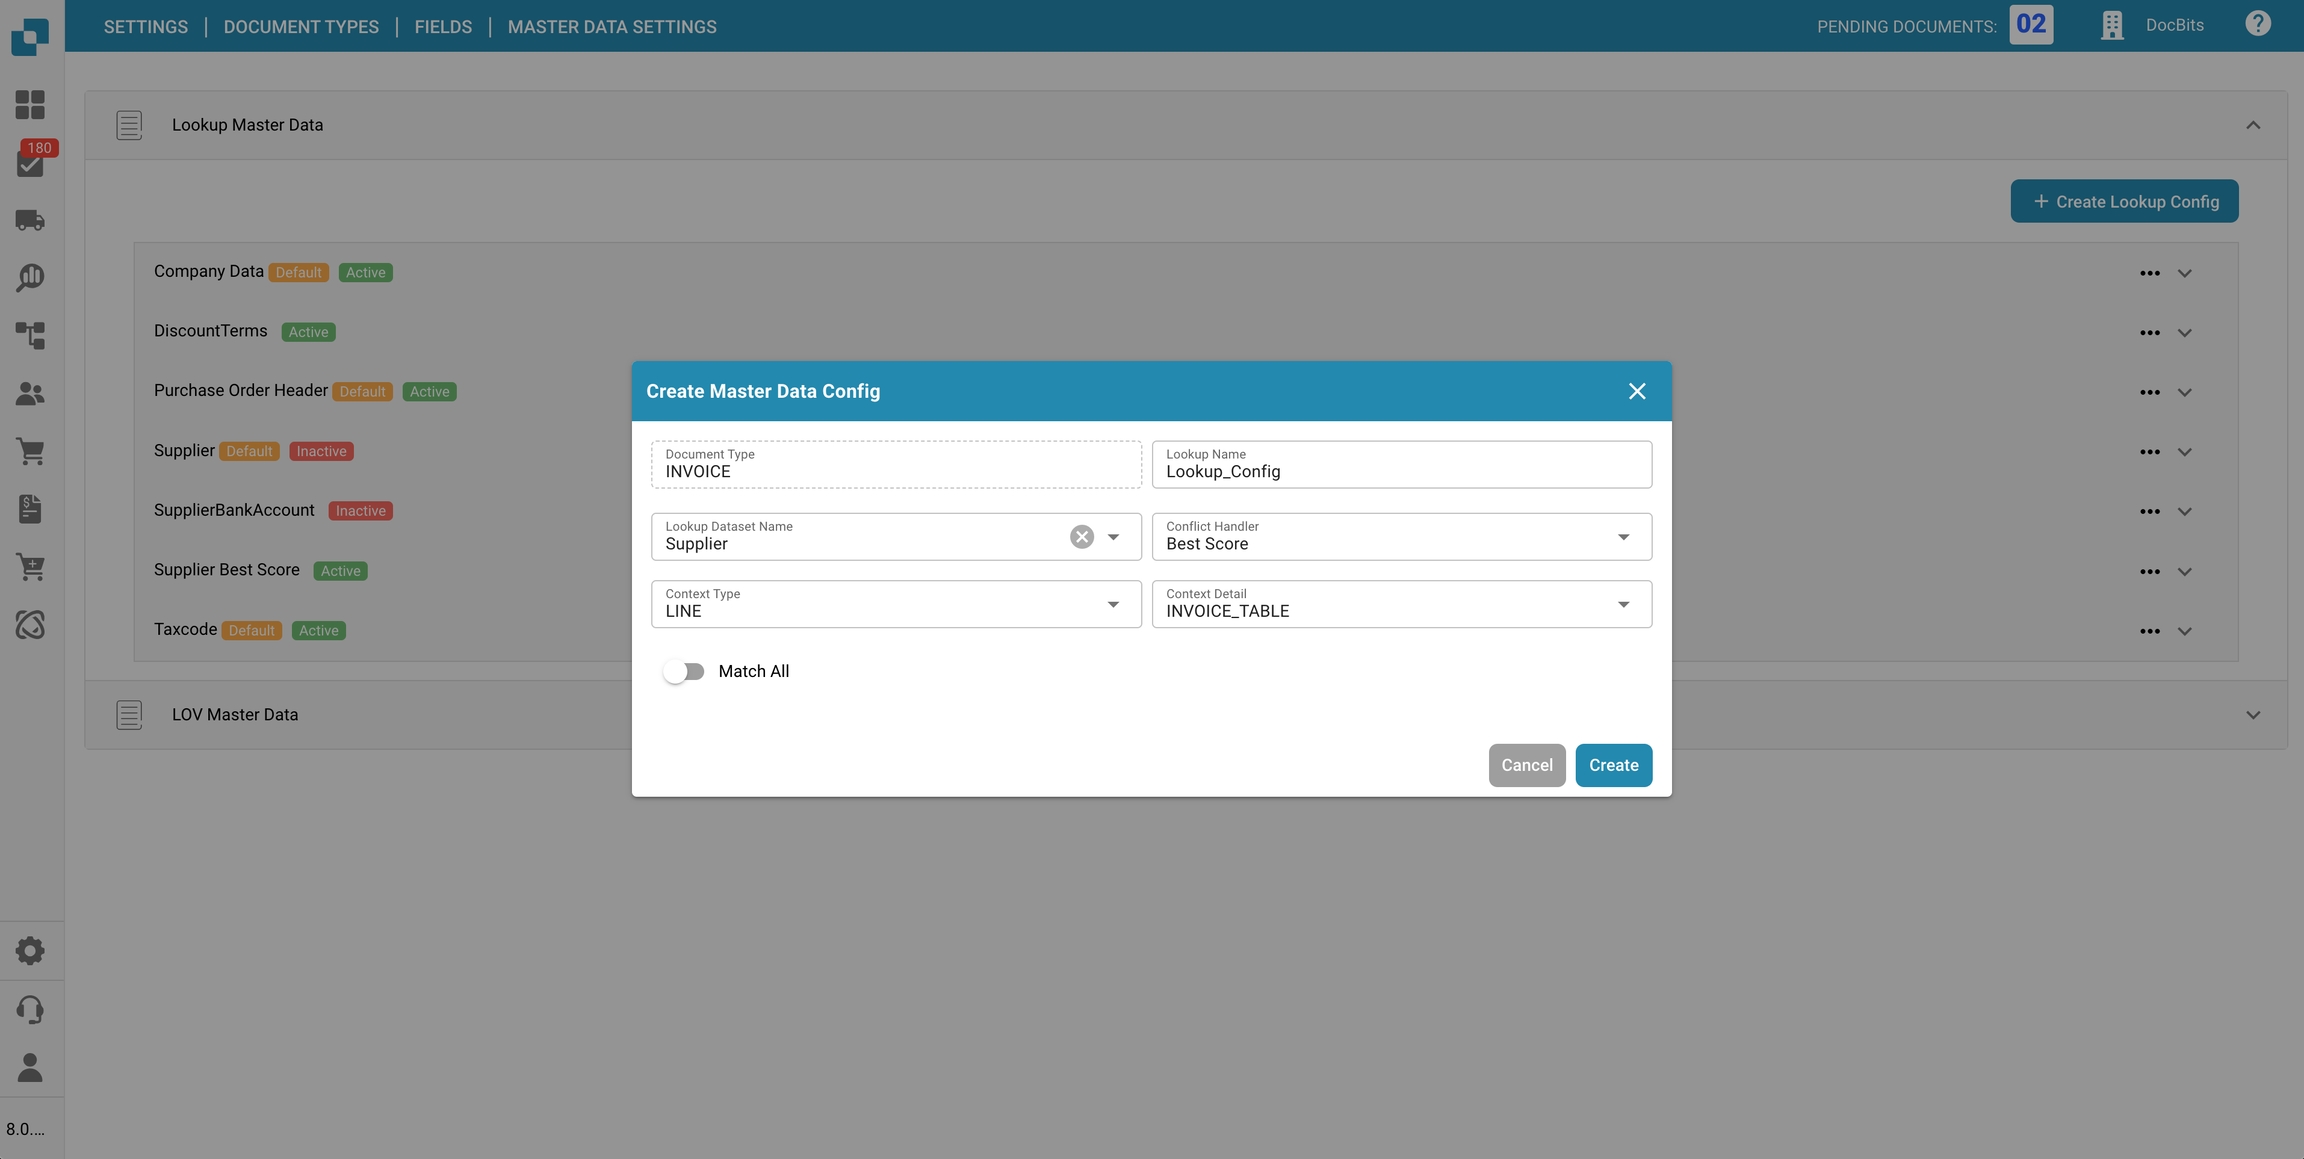The height and width of the screenshot is (1159, 2304).
Task: Click the settings gear in sidebar
Action: pyautogui.click(x=30, y=950)
